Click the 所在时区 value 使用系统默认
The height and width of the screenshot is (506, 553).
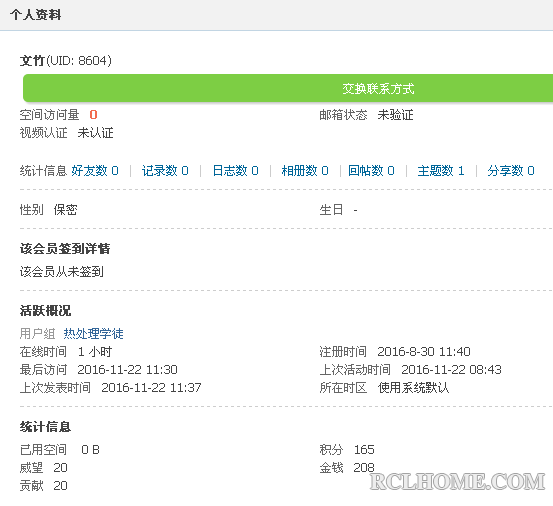[x=413, y=388]
